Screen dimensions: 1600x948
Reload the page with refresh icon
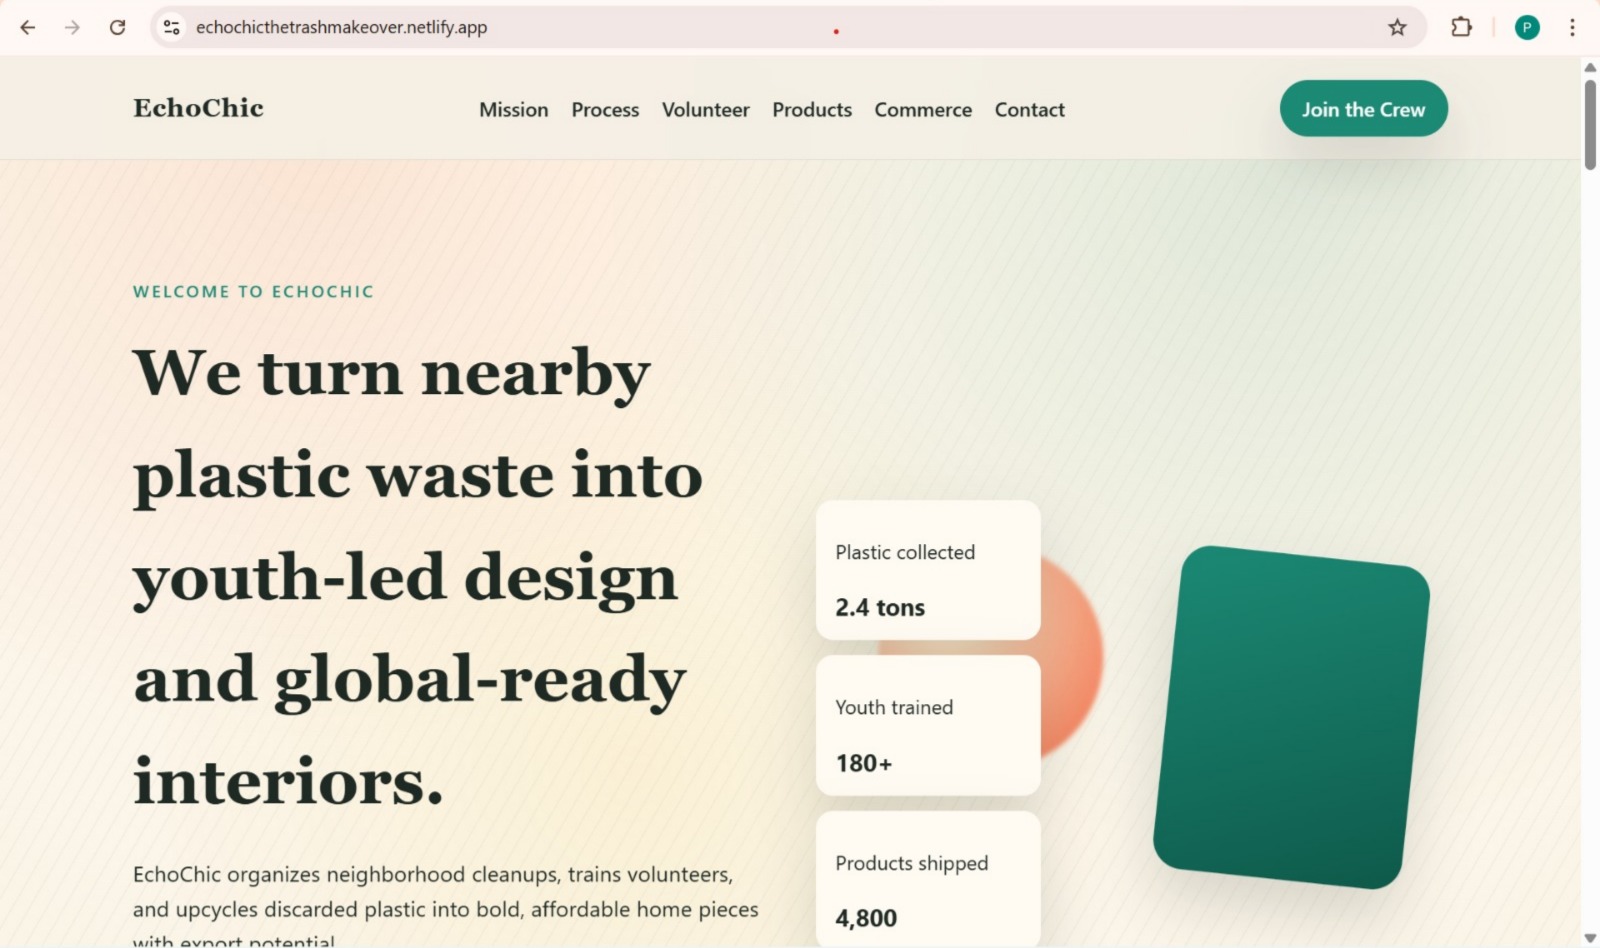click(x=117, y=27)
